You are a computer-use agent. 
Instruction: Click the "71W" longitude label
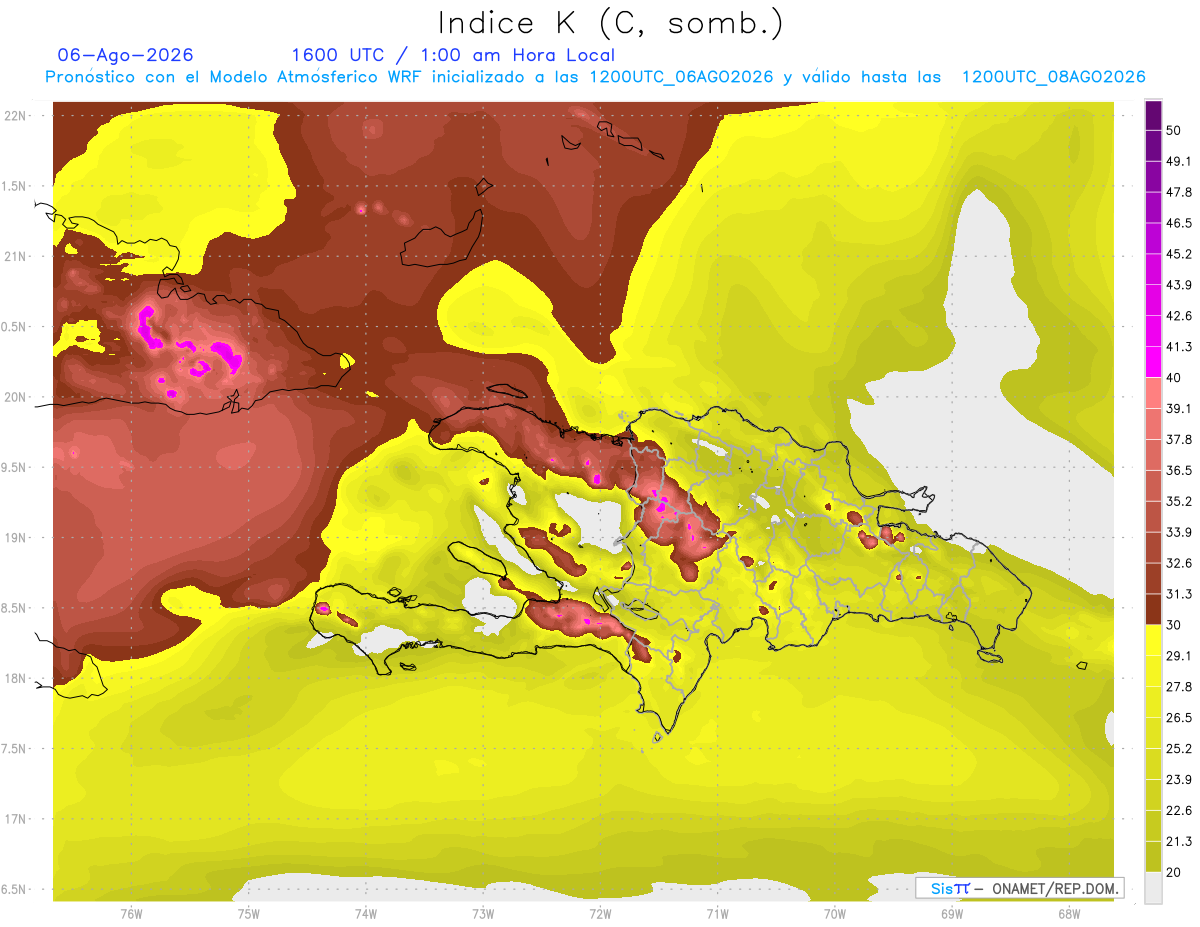coord(717,914)
